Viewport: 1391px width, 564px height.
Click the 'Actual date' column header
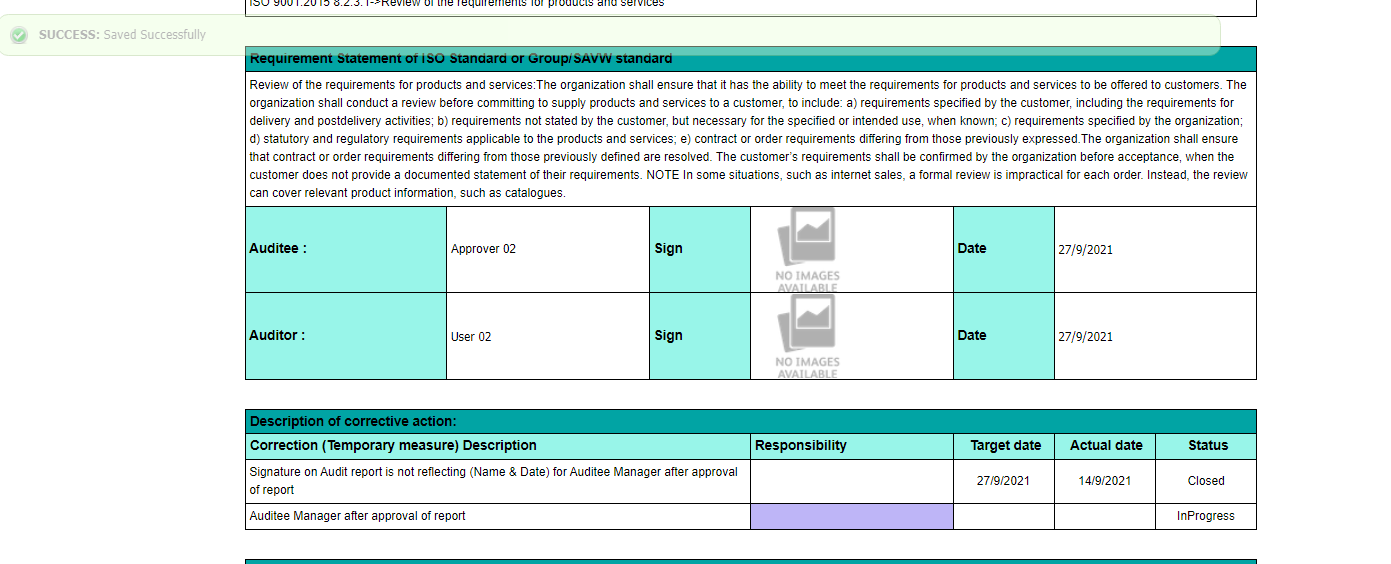tap(1106, 446)
